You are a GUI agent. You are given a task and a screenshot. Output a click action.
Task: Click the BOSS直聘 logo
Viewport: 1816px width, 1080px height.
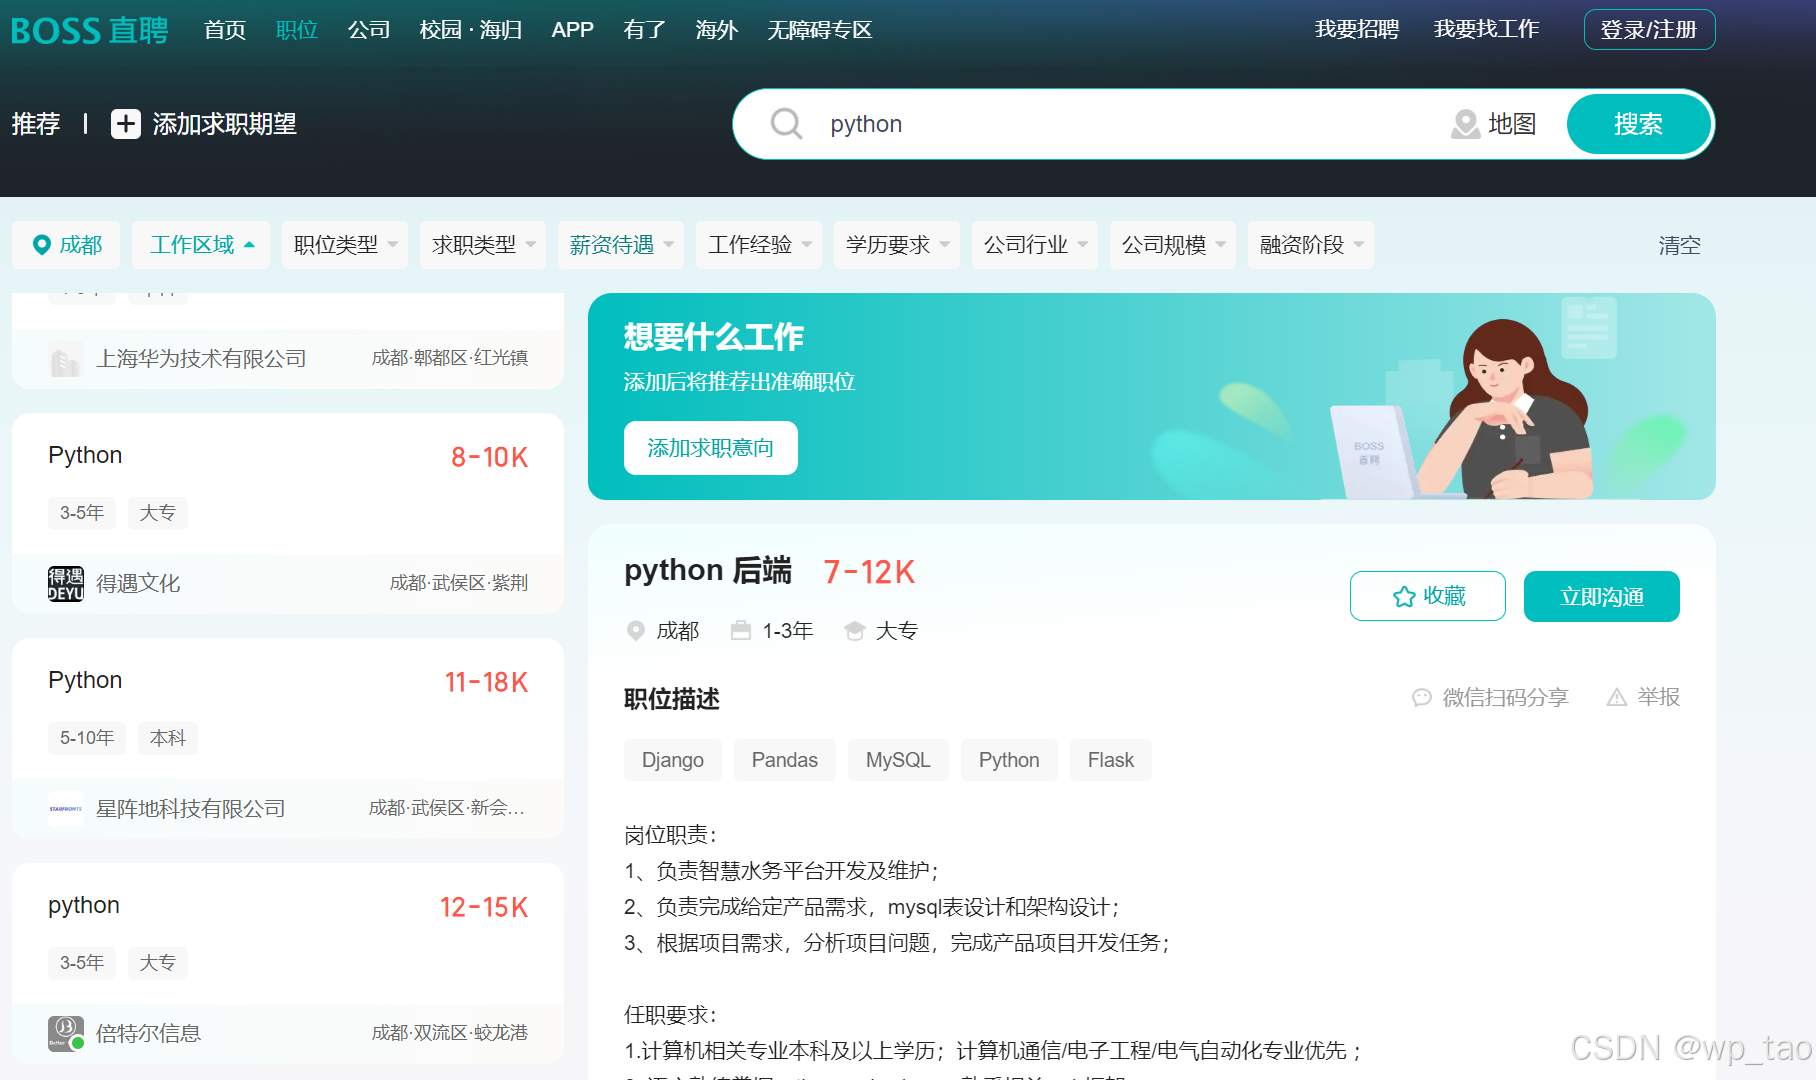point(89,30)
